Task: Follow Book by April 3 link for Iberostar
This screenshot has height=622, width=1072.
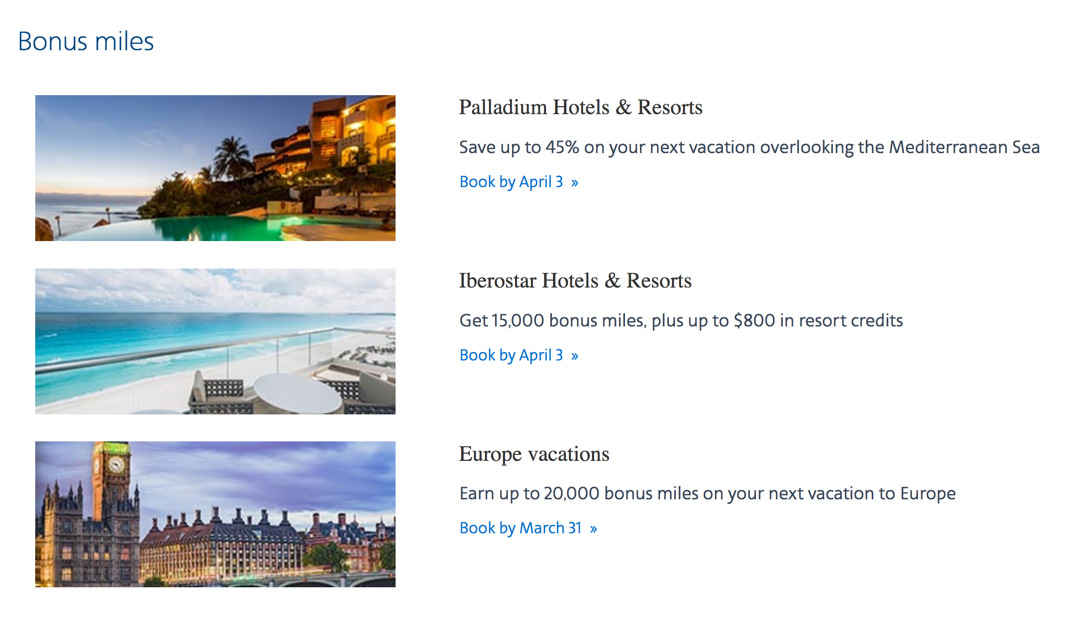Action: coord(519,355)
